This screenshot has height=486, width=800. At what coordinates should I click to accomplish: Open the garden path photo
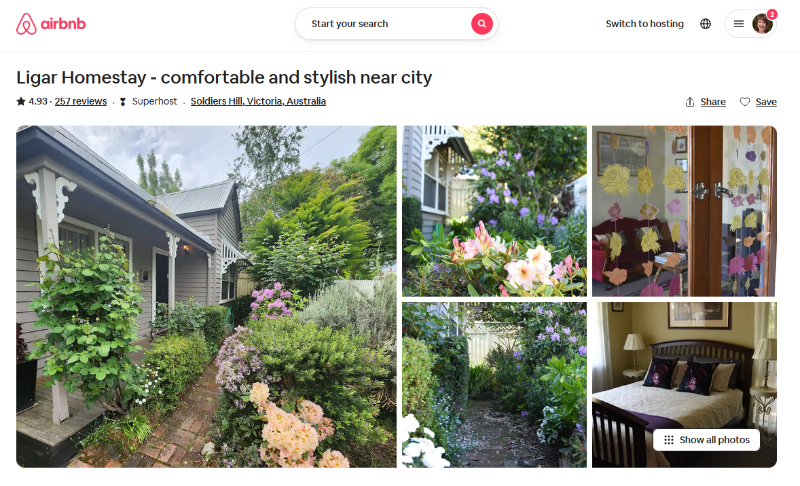(494, 385)
